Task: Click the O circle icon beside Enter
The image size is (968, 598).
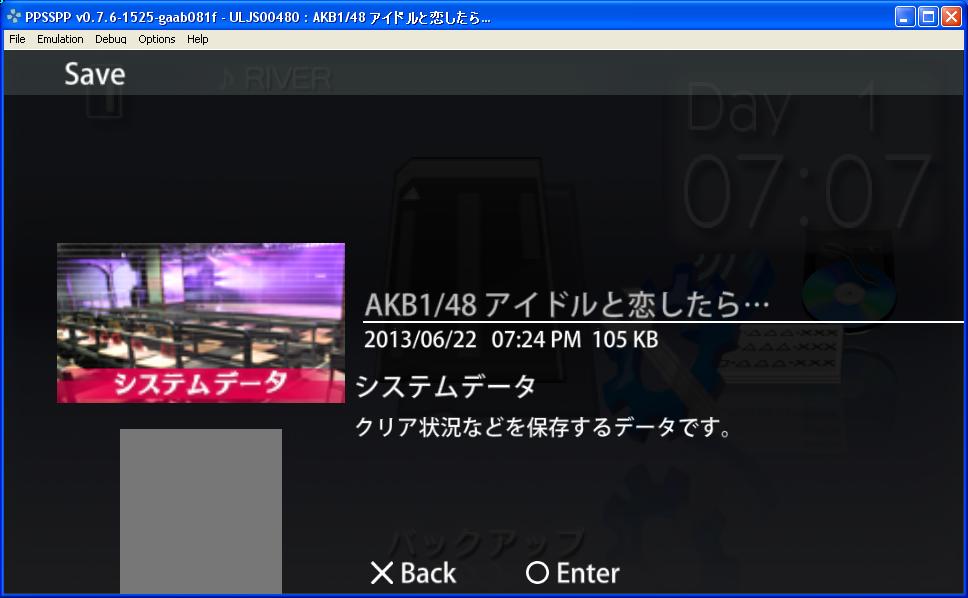Action: coord(538,573)
